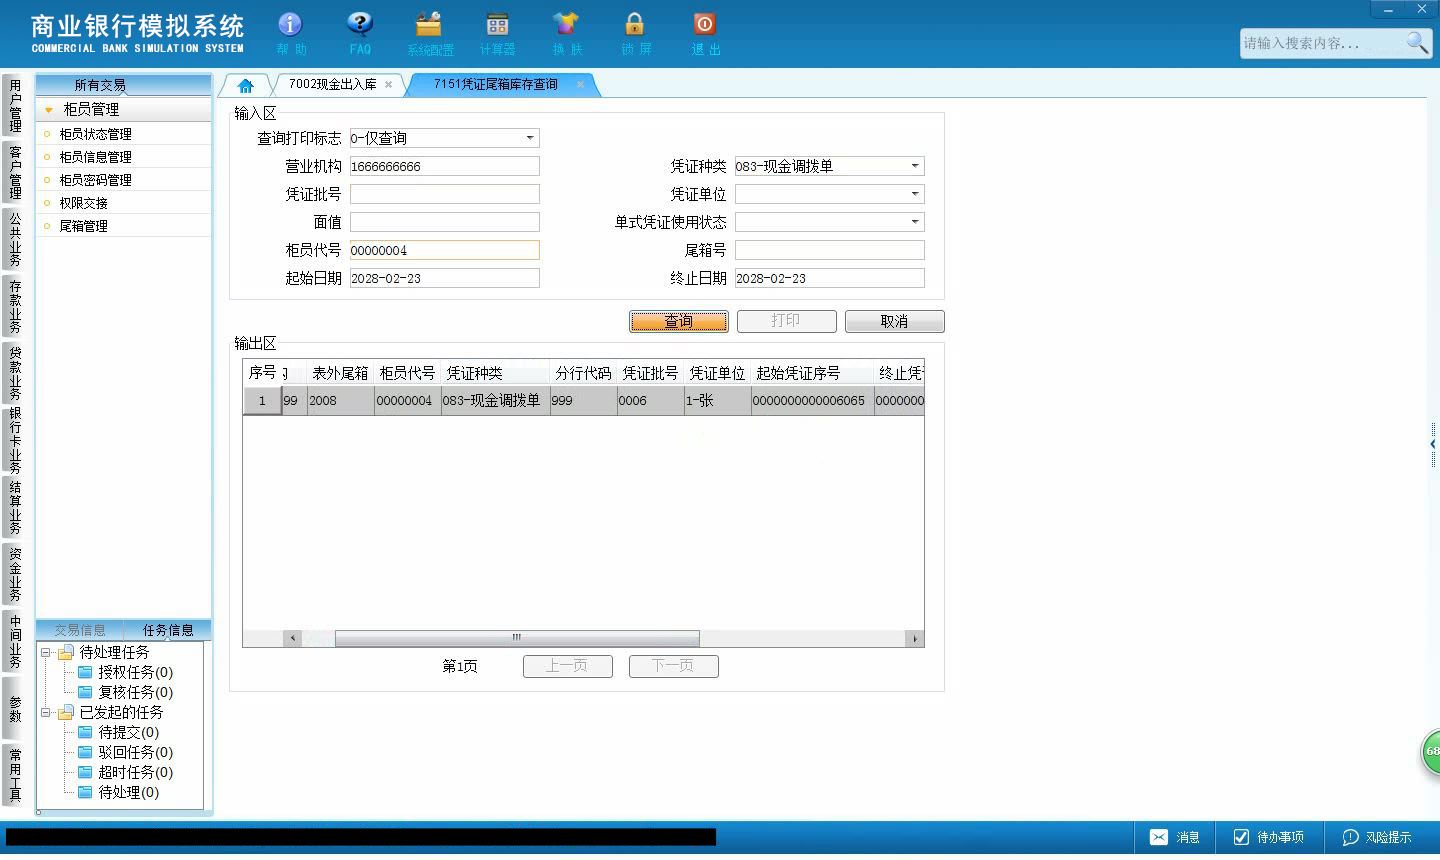Open 消息 messages in status bar

click(1175, 837)
